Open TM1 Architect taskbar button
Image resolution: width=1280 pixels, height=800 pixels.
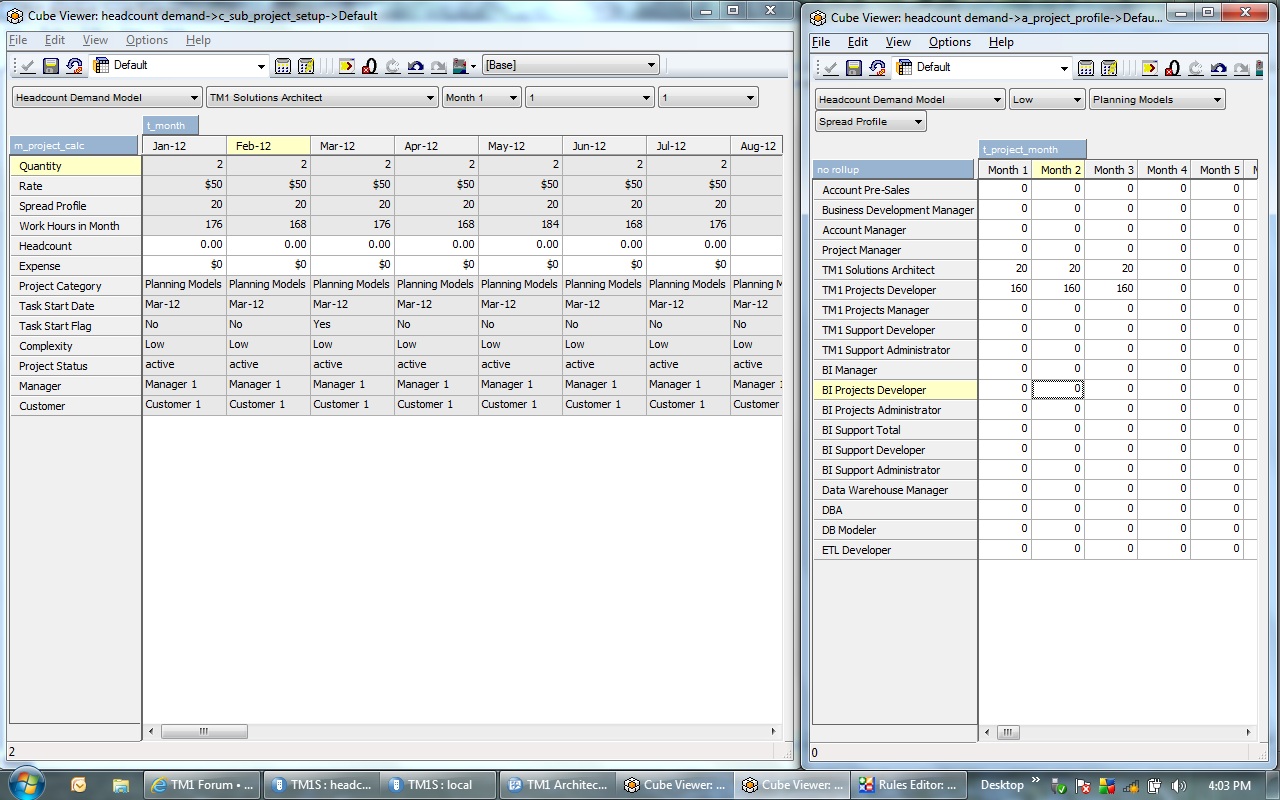[x=558, y=785]
